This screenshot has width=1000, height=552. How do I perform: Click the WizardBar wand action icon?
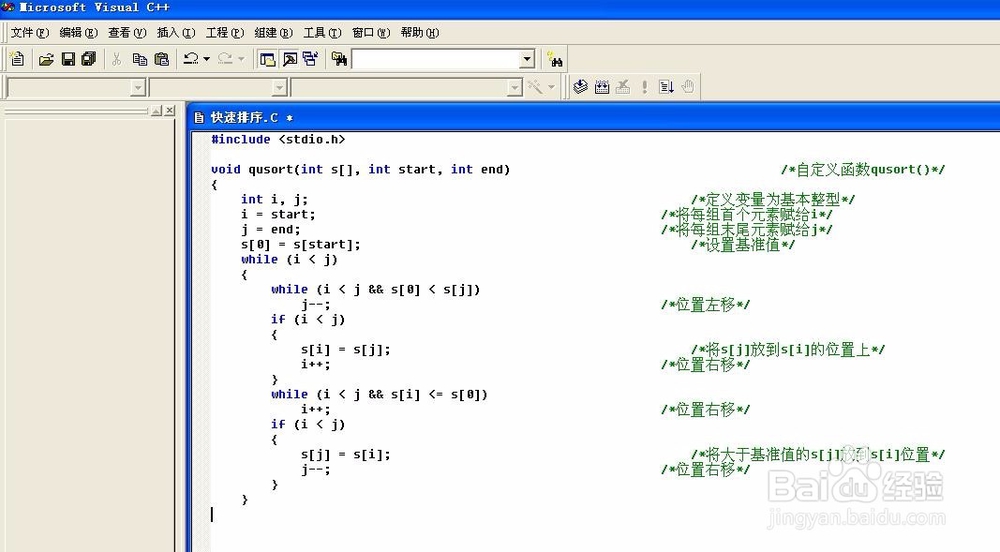pyautogui.click(x=534, y=87)
